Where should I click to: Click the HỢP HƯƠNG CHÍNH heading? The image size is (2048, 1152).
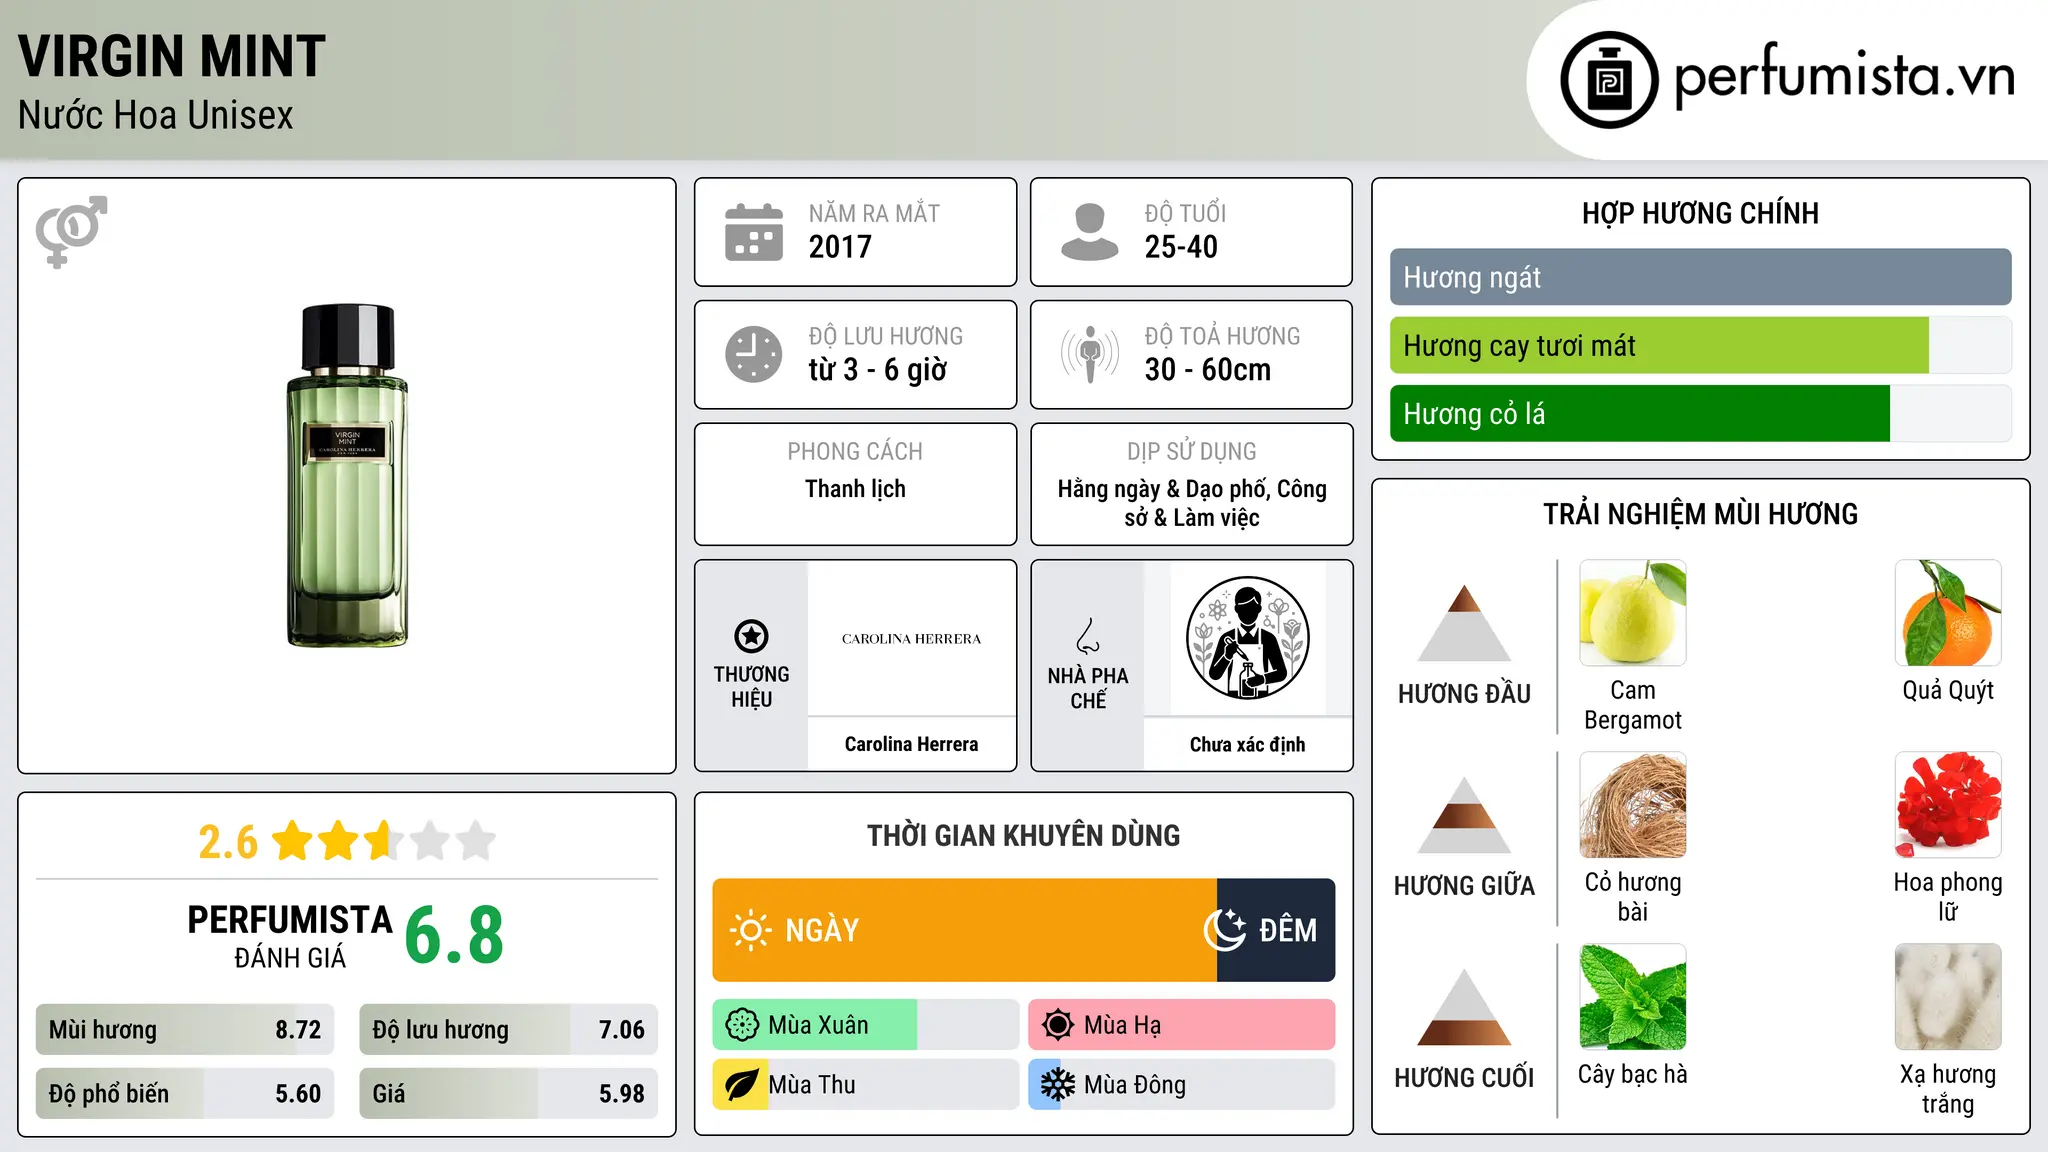point(1700,213)
